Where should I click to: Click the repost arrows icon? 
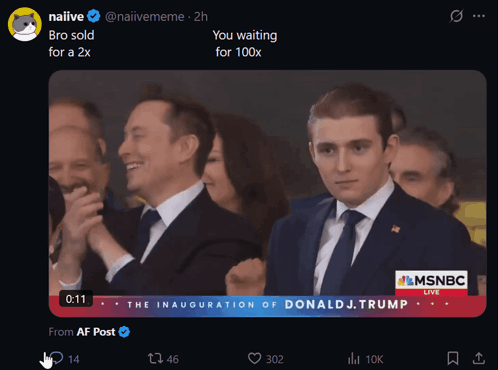coord(155,359)
